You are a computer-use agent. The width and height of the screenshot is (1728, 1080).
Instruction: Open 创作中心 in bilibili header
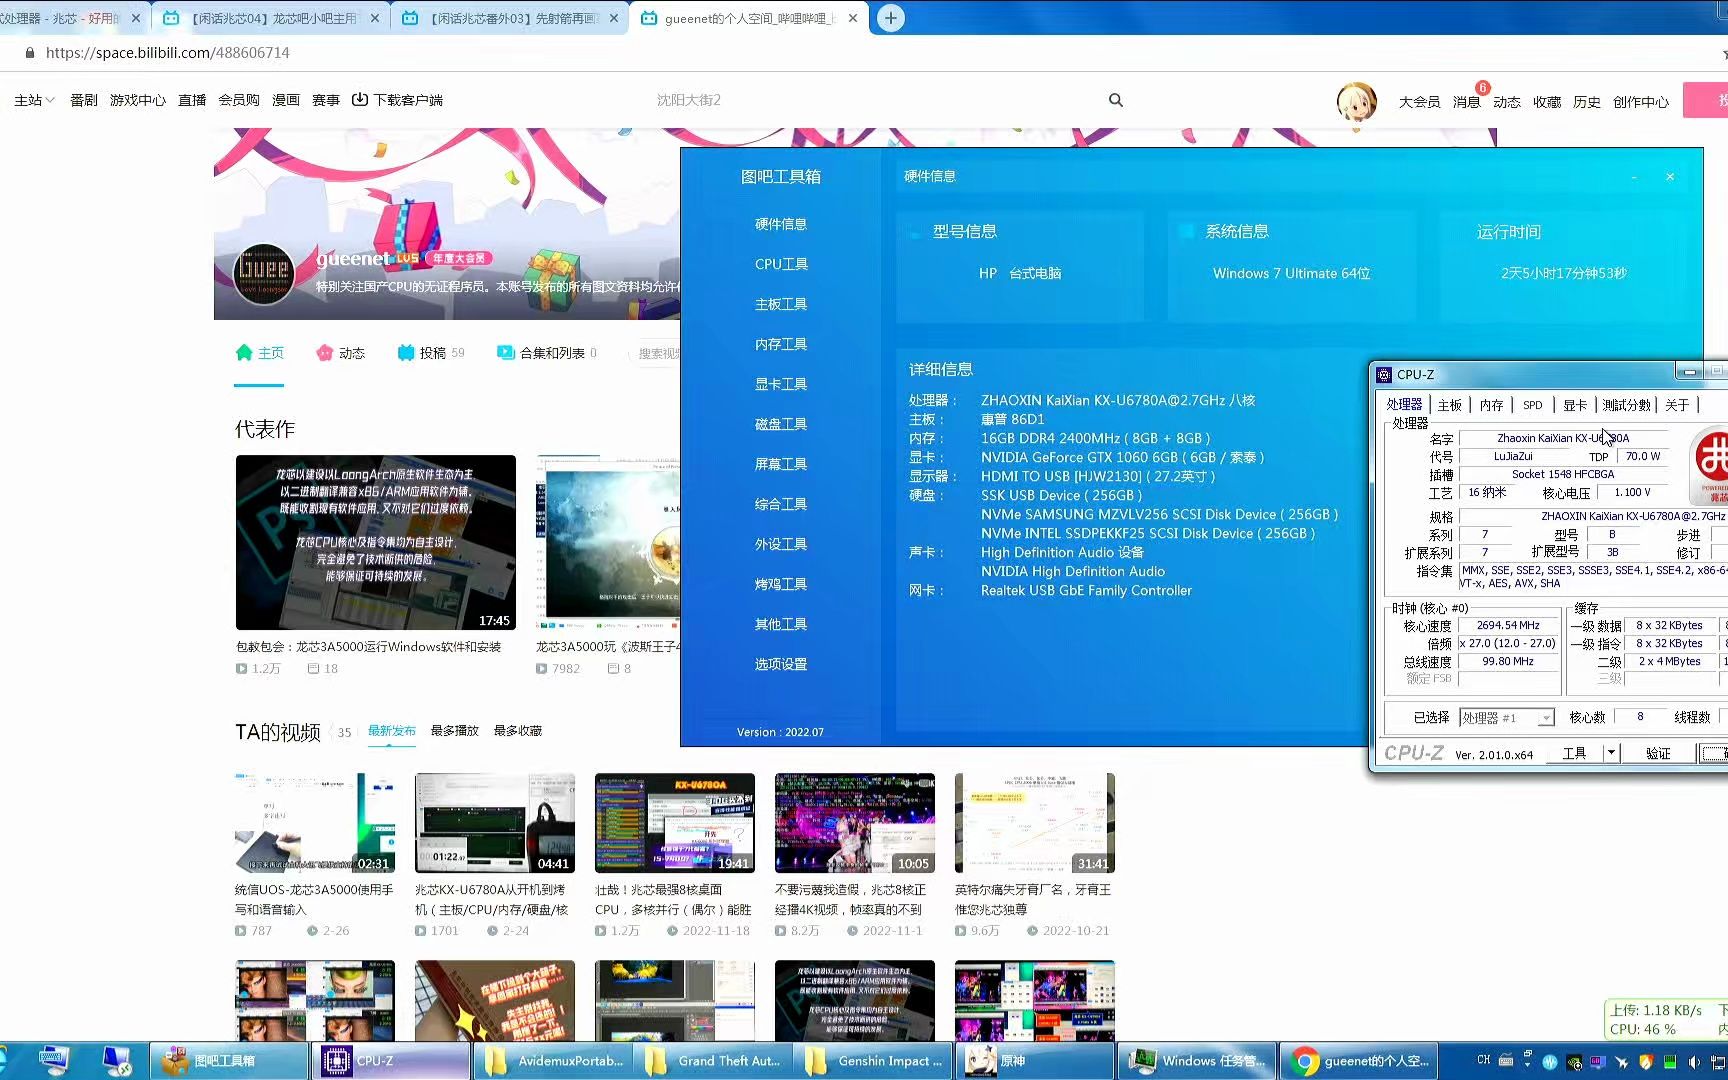(x=1640, y=102)
